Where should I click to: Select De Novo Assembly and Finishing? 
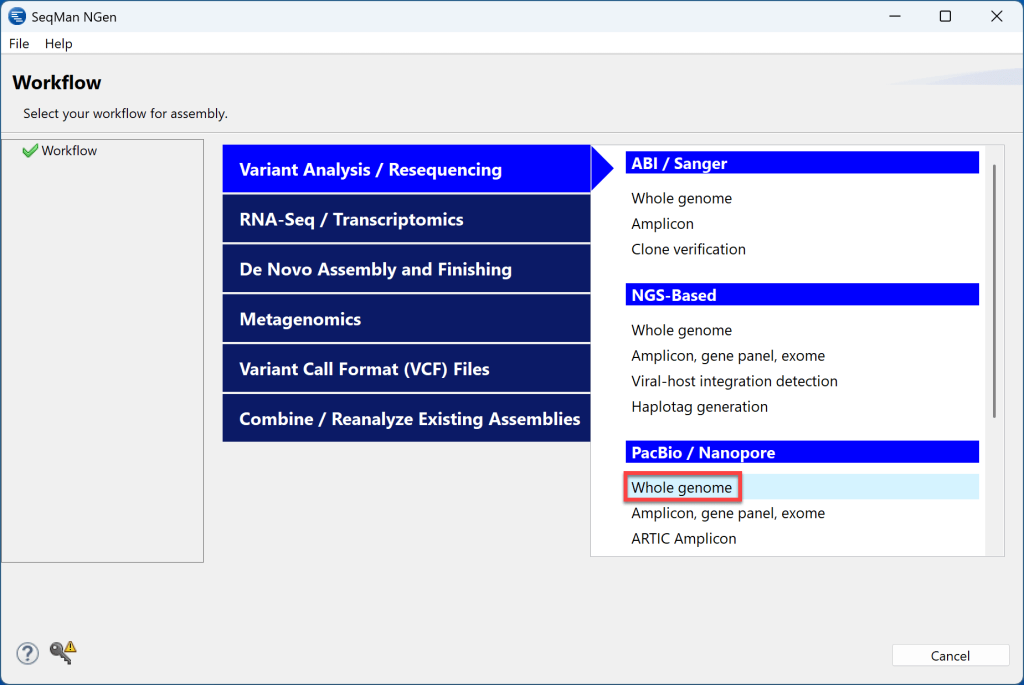406,269
